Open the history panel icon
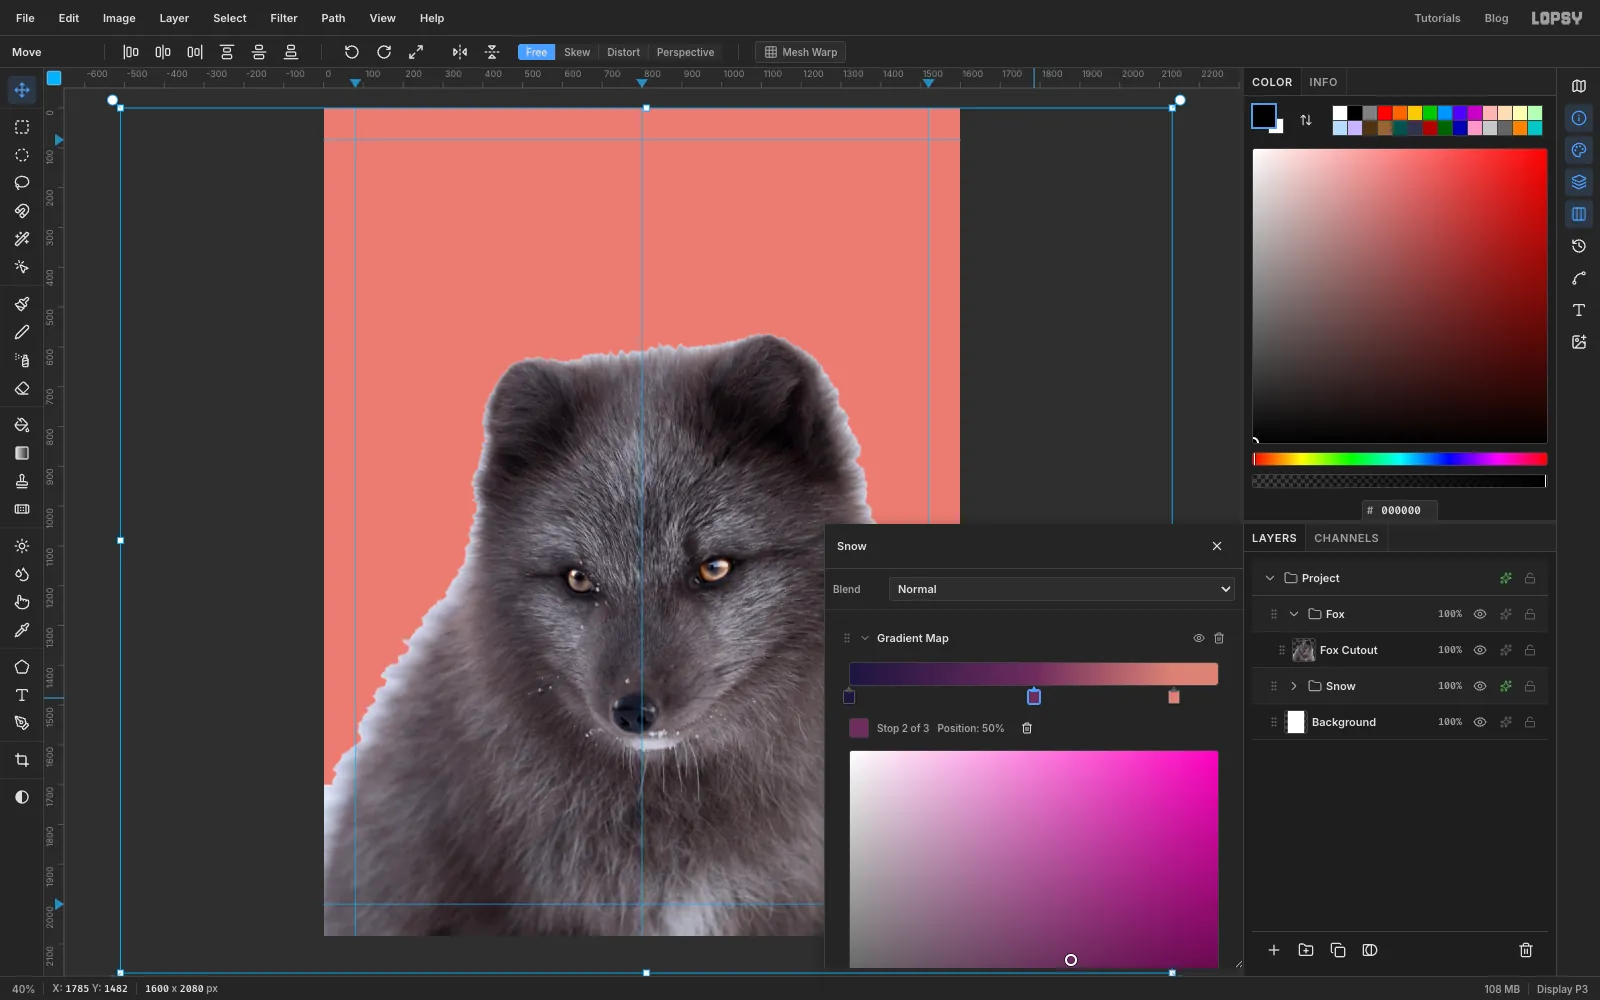This screenshot has height=1000, width=1600. [1579, 246]
